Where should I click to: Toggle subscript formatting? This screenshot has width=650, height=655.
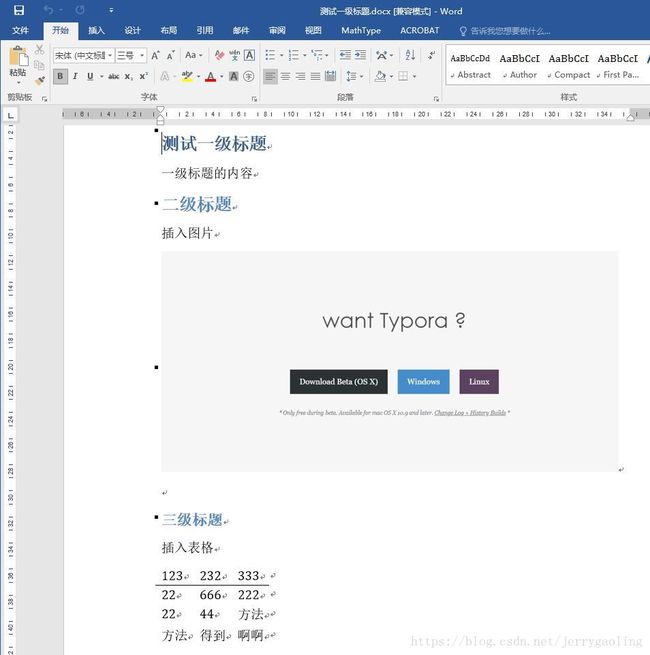[x=129, y=76]
